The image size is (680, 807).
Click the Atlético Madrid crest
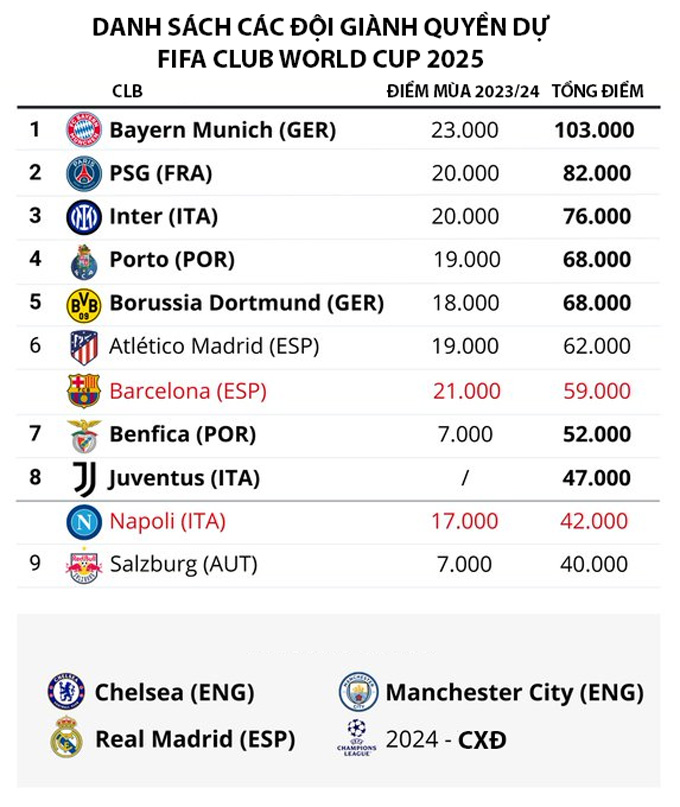click(x=84, y=347)
